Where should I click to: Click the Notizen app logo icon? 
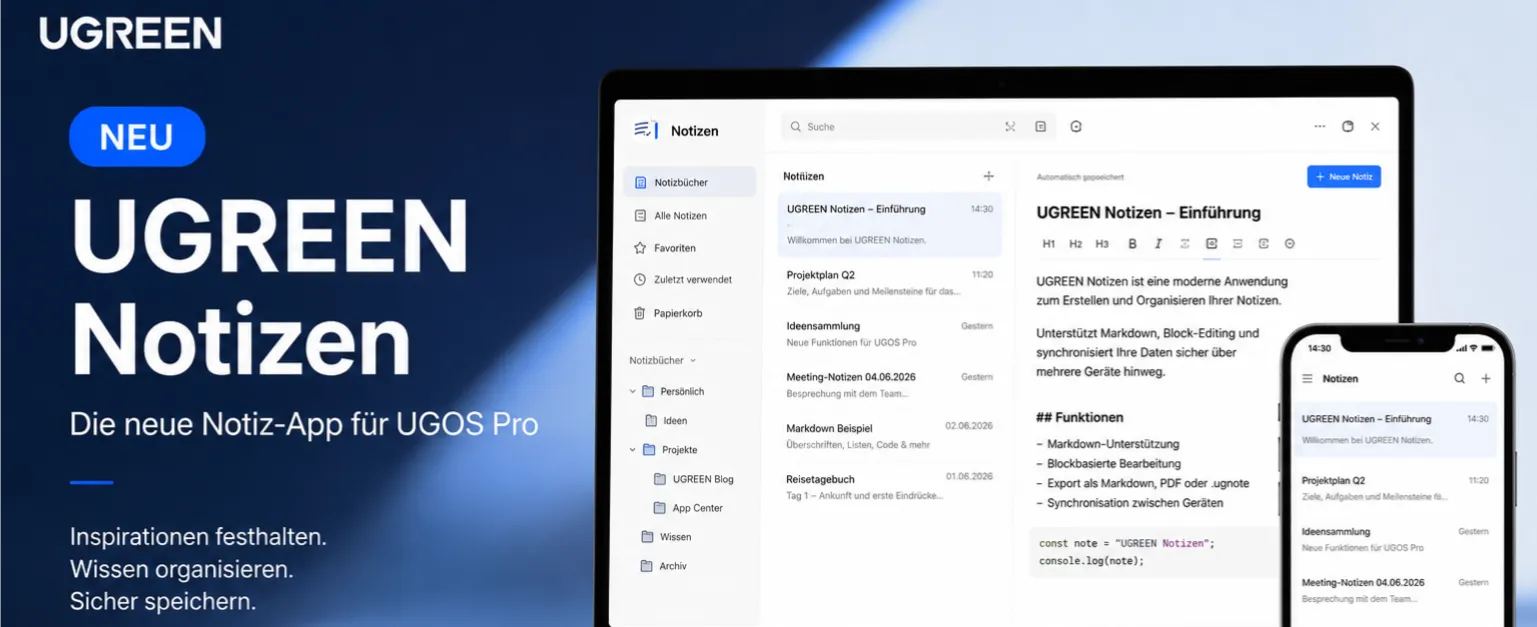coord(646,130)
